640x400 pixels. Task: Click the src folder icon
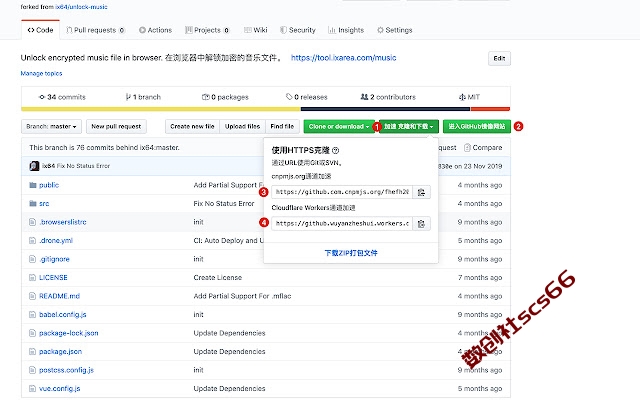click(x=33, y=203)
